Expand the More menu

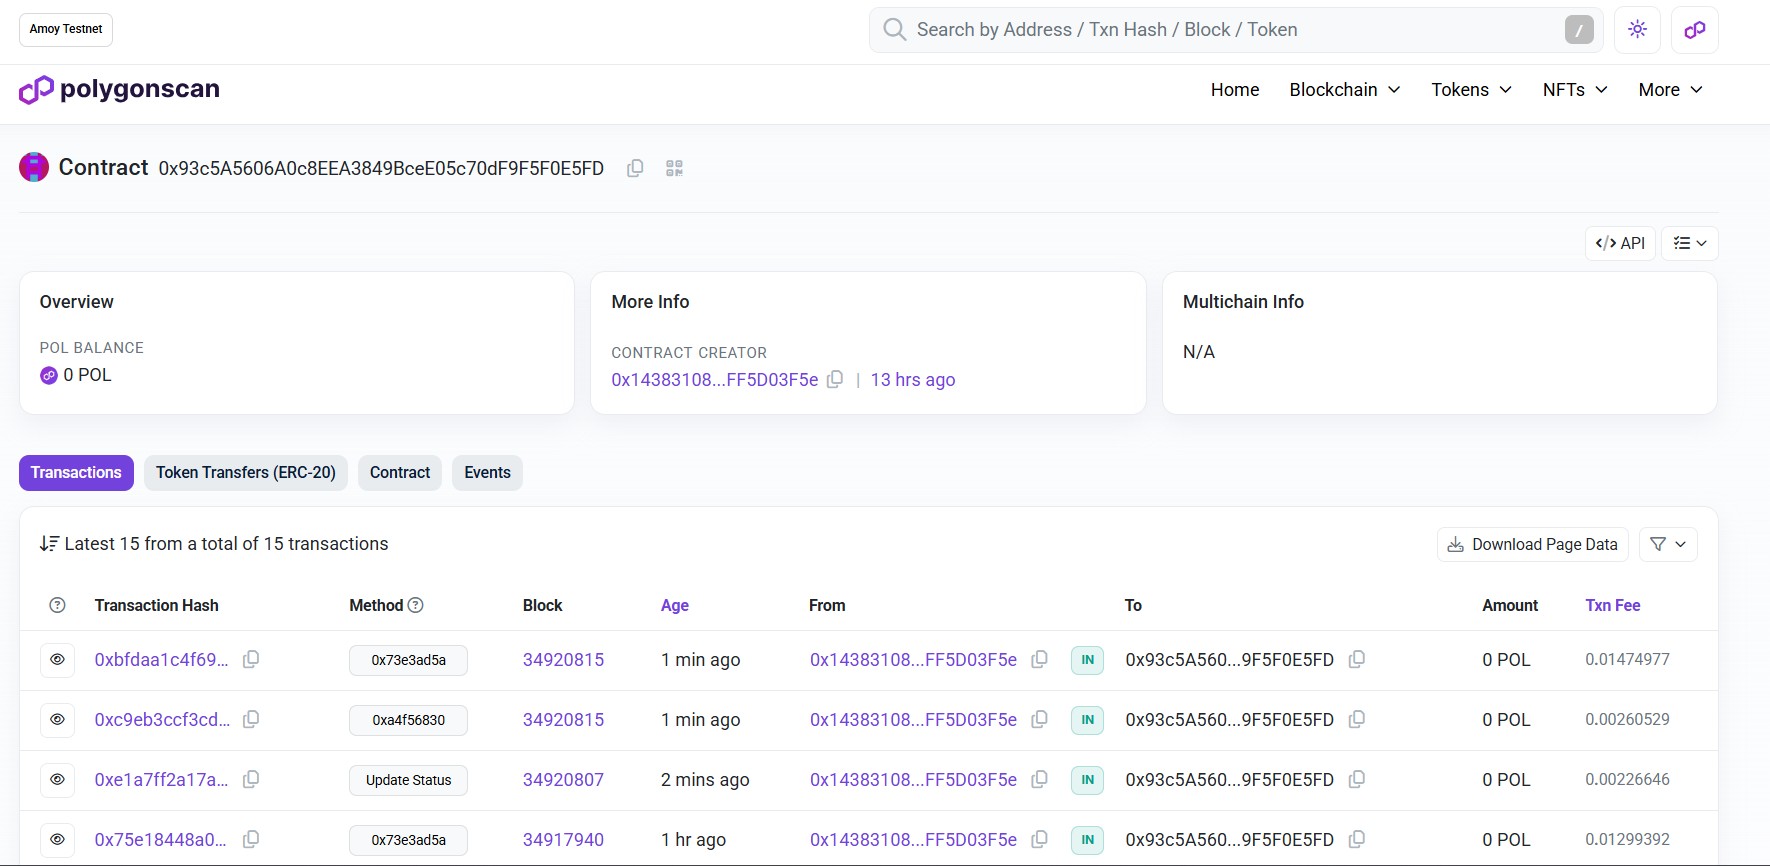pyautogui.click(x=1670, y=90)
